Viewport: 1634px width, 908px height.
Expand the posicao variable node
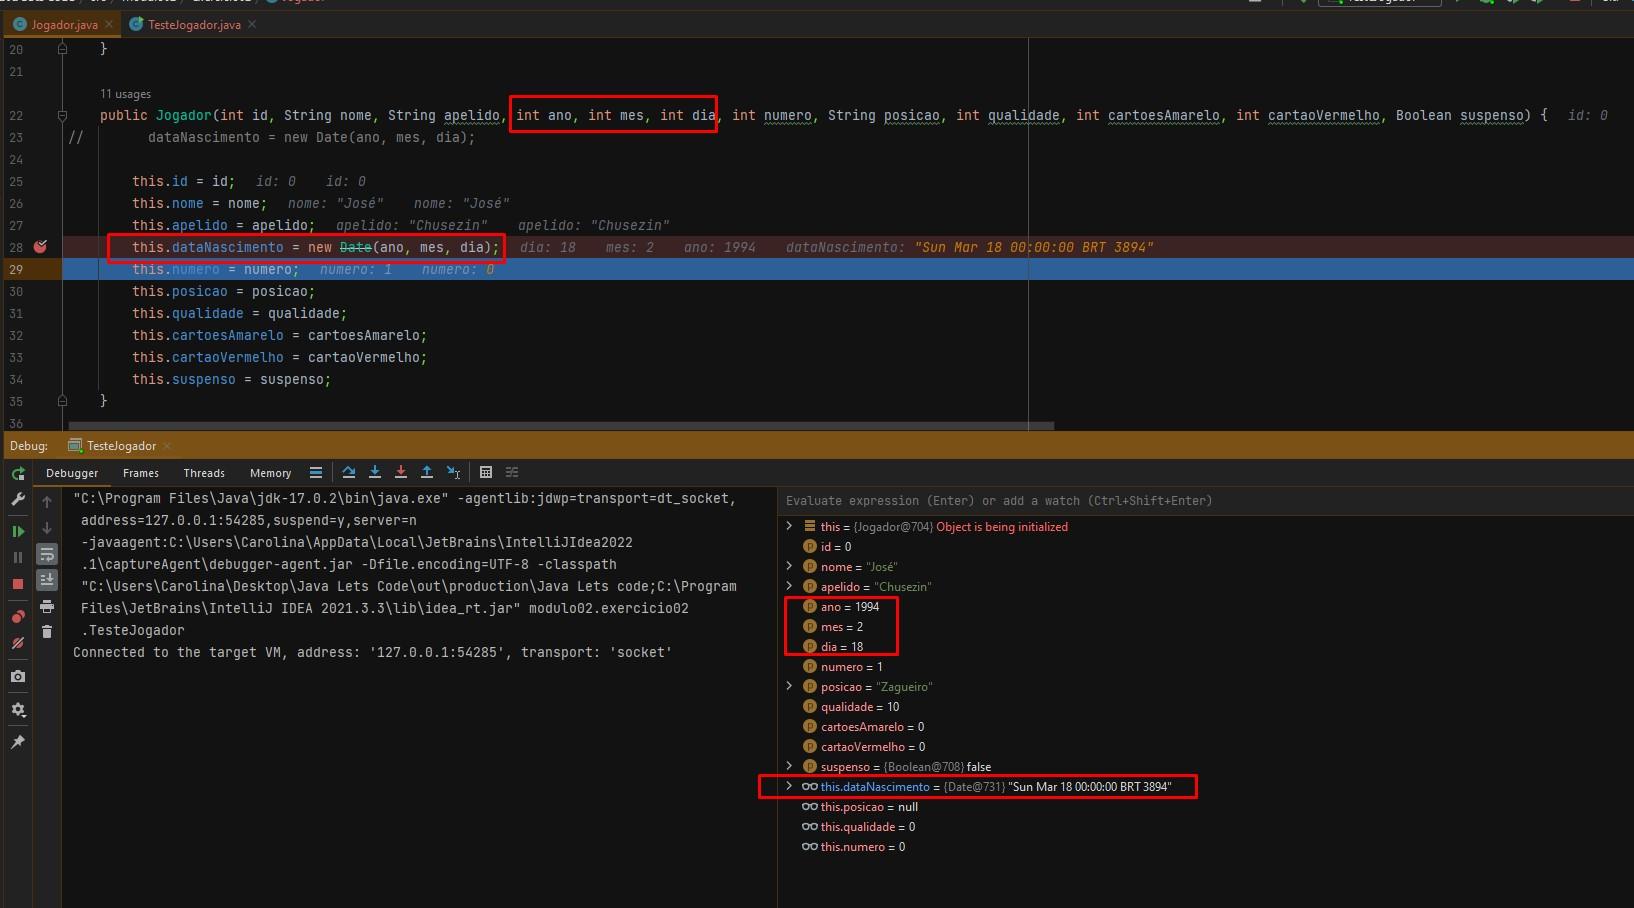coord(789,686)
